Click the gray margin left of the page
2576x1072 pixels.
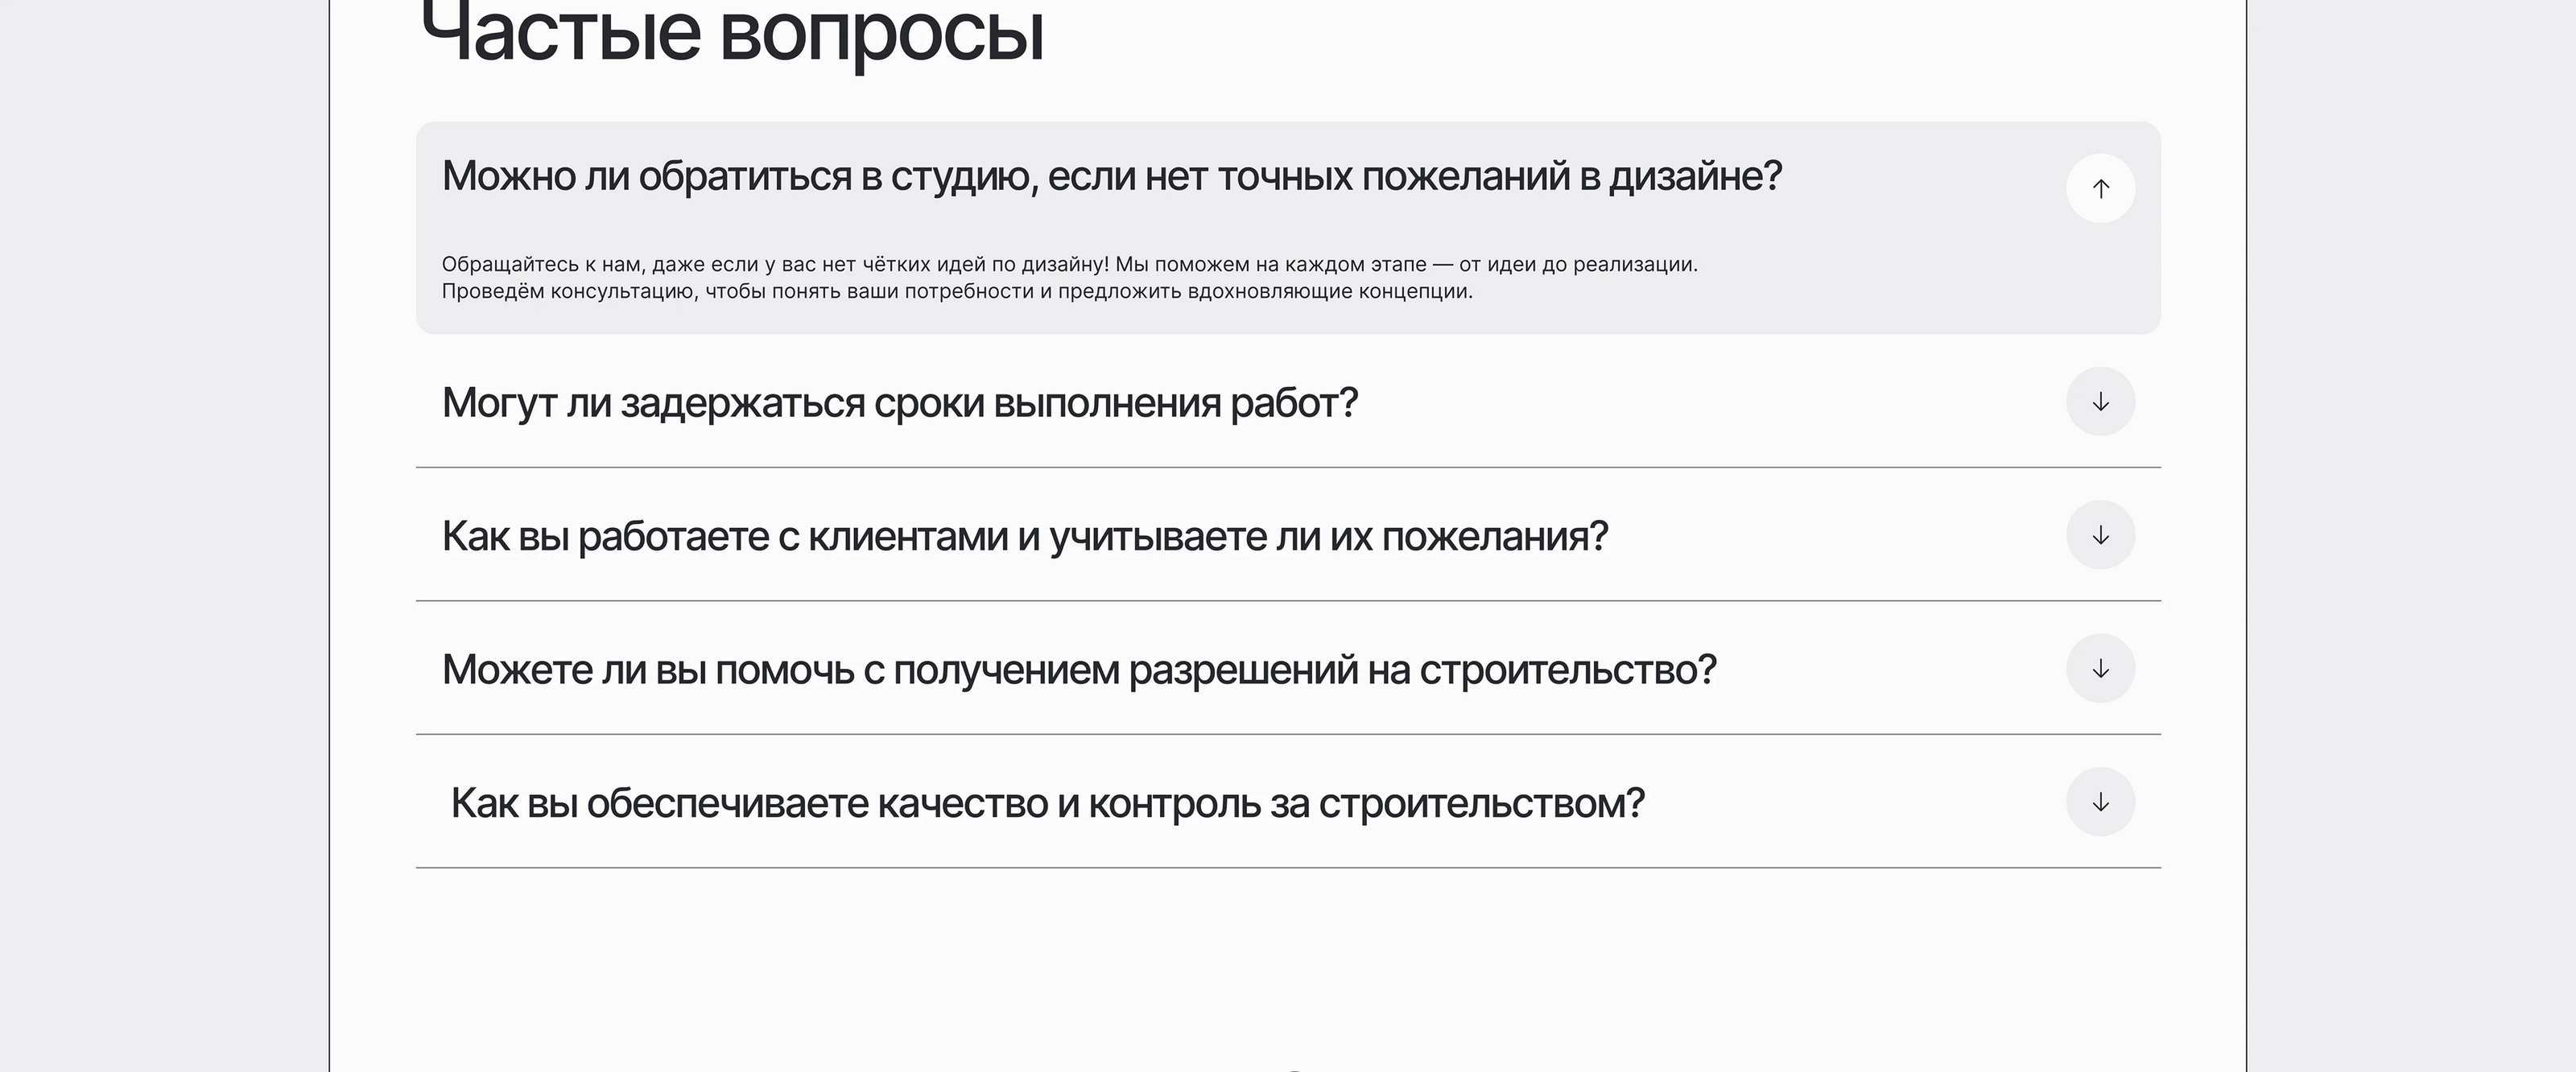[x=164, y=536]
